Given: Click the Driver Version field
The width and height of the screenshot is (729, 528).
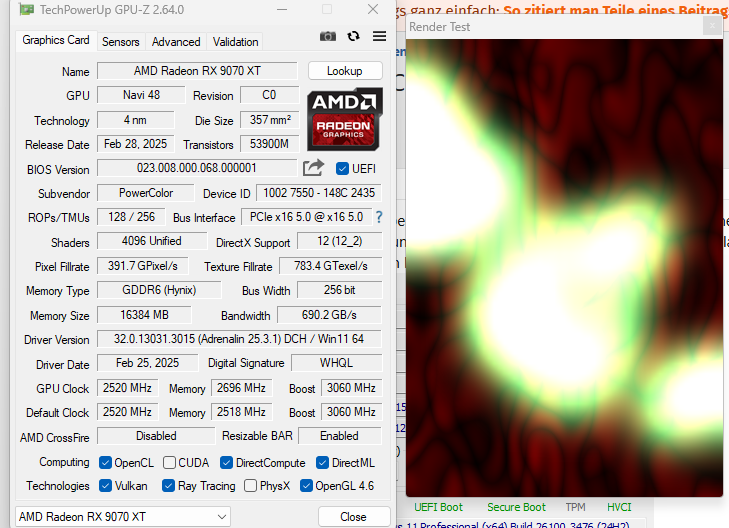Looking at the screenshot, I should tap(239, 339).
